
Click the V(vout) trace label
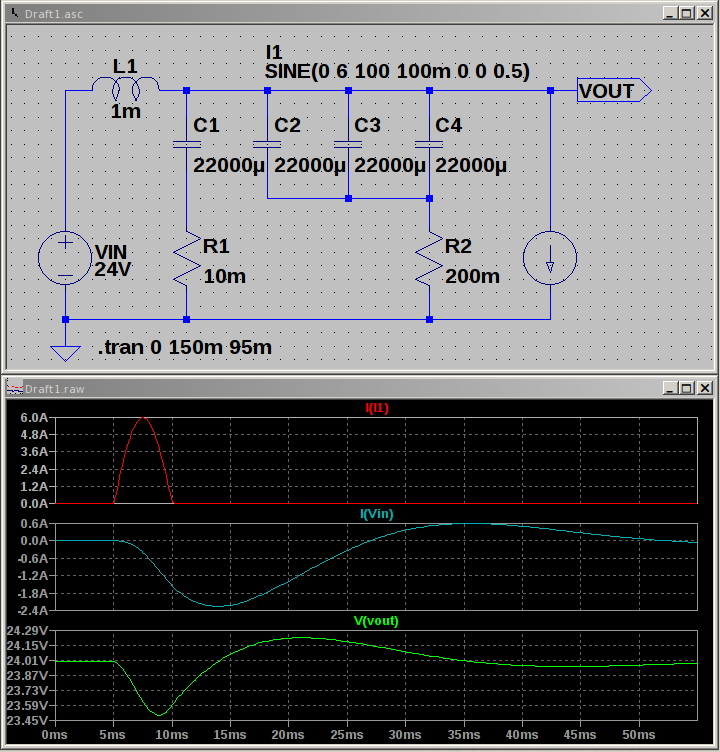pos(376,621)
